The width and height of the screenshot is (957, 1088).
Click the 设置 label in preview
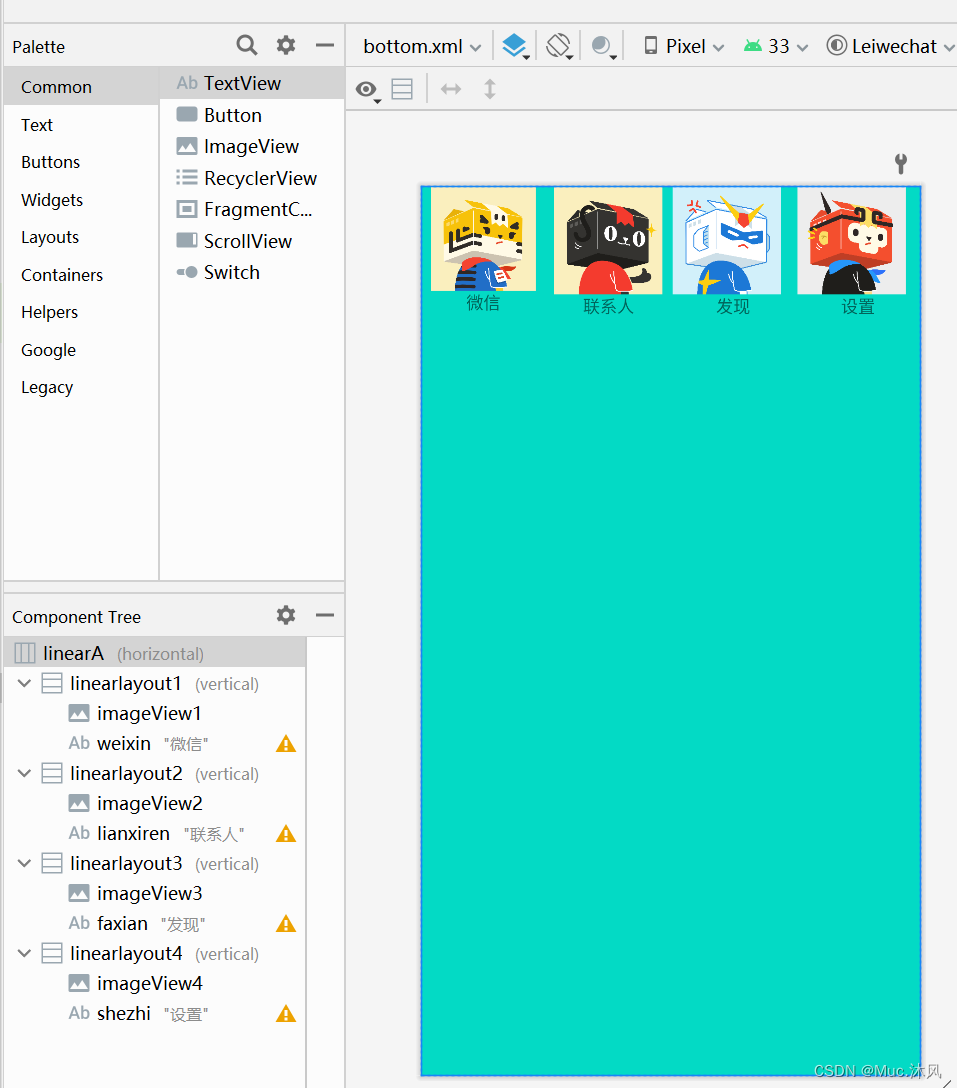[858, 307]
